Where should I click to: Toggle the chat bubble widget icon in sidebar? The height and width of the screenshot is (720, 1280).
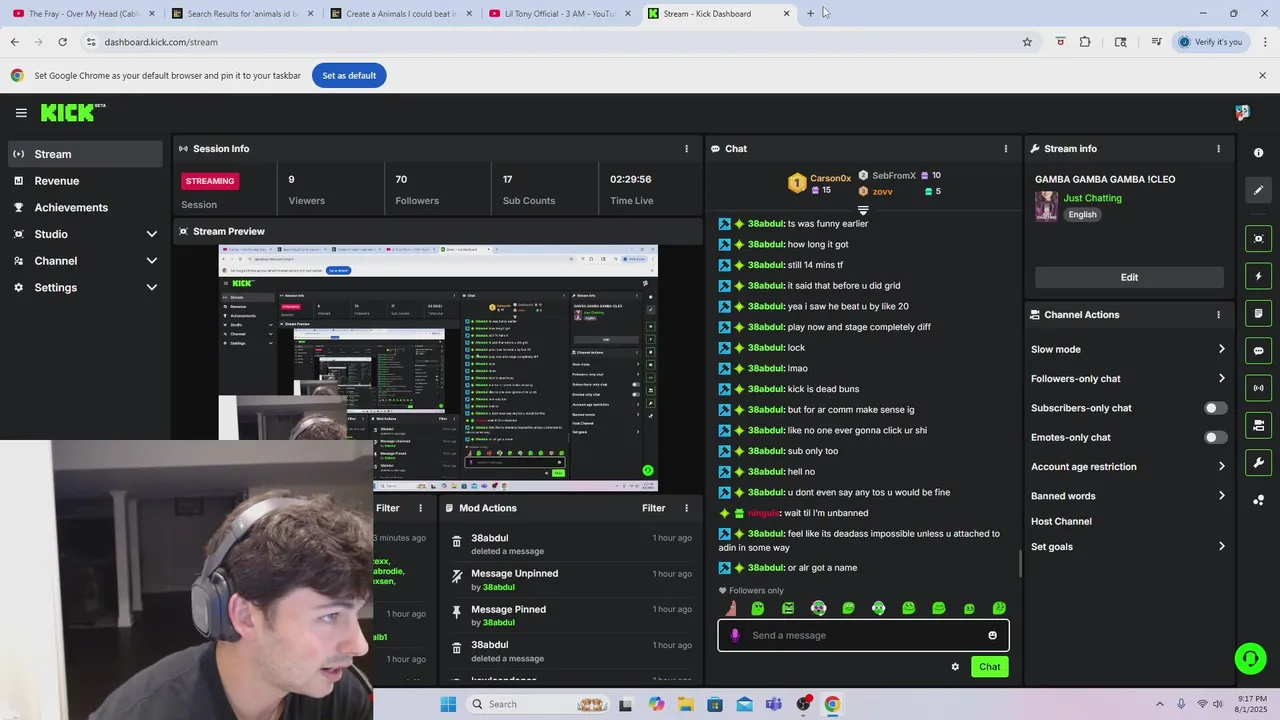click(x=1258, y=351)
